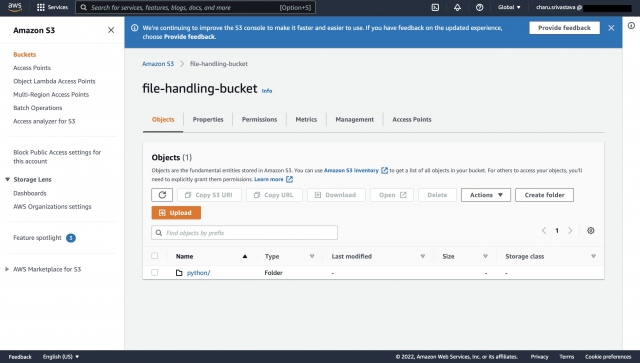Click the python folder icon
This screenshot has width=640, height=363.
pos(179,273)
